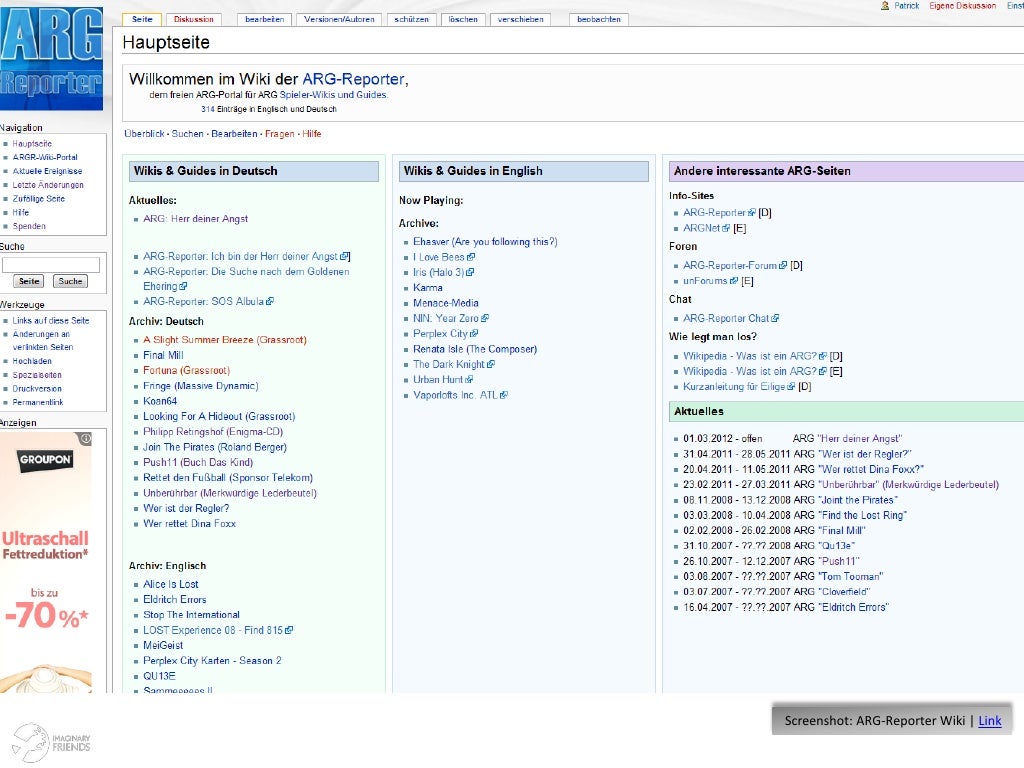Click the wiki search input field
The width and height of the screenshot is (1024, 768).
51,264
